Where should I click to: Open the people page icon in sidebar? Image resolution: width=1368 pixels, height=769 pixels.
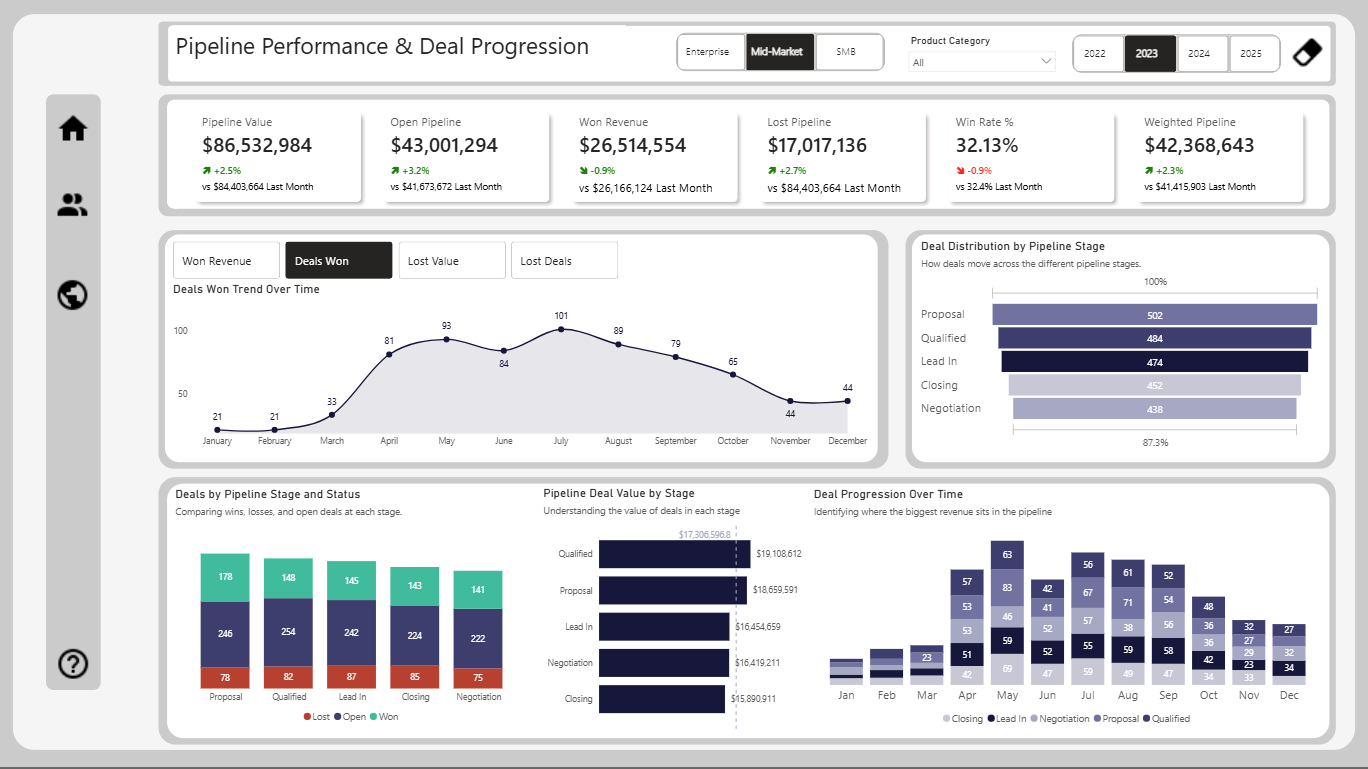(x=73, y=206)
